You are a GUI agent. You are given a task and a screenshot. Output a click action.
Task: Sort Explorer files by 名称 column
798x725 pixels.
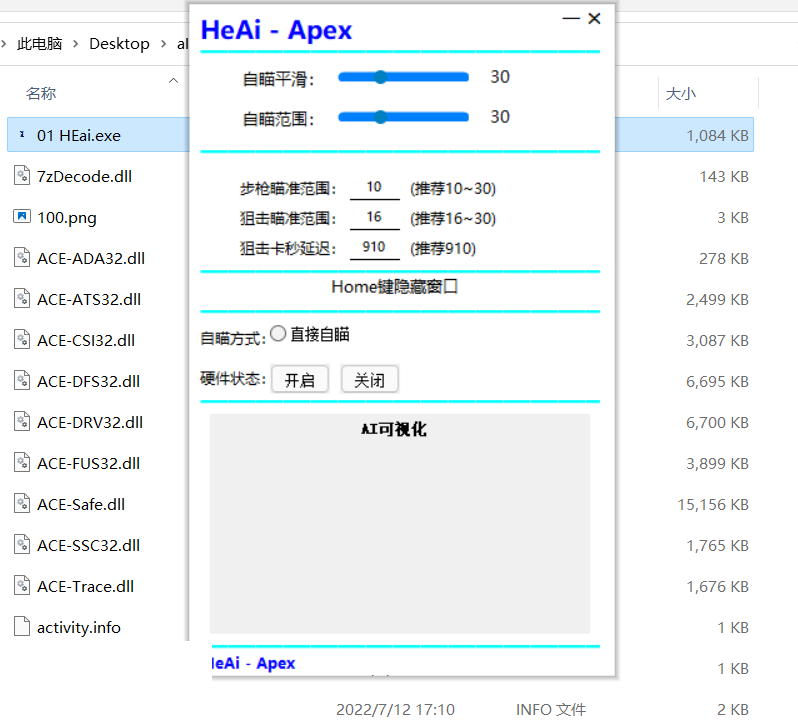[x=41, y=94]
